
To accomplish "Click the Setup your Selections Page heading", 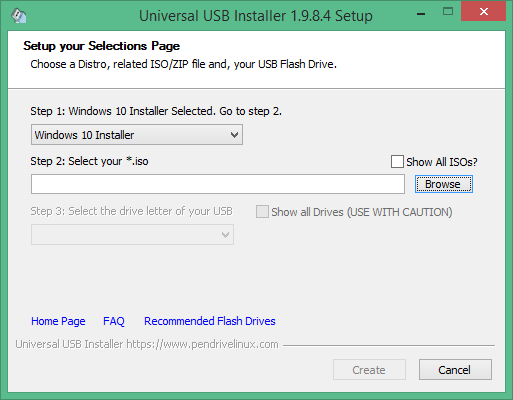I will (x=101, y=46).
